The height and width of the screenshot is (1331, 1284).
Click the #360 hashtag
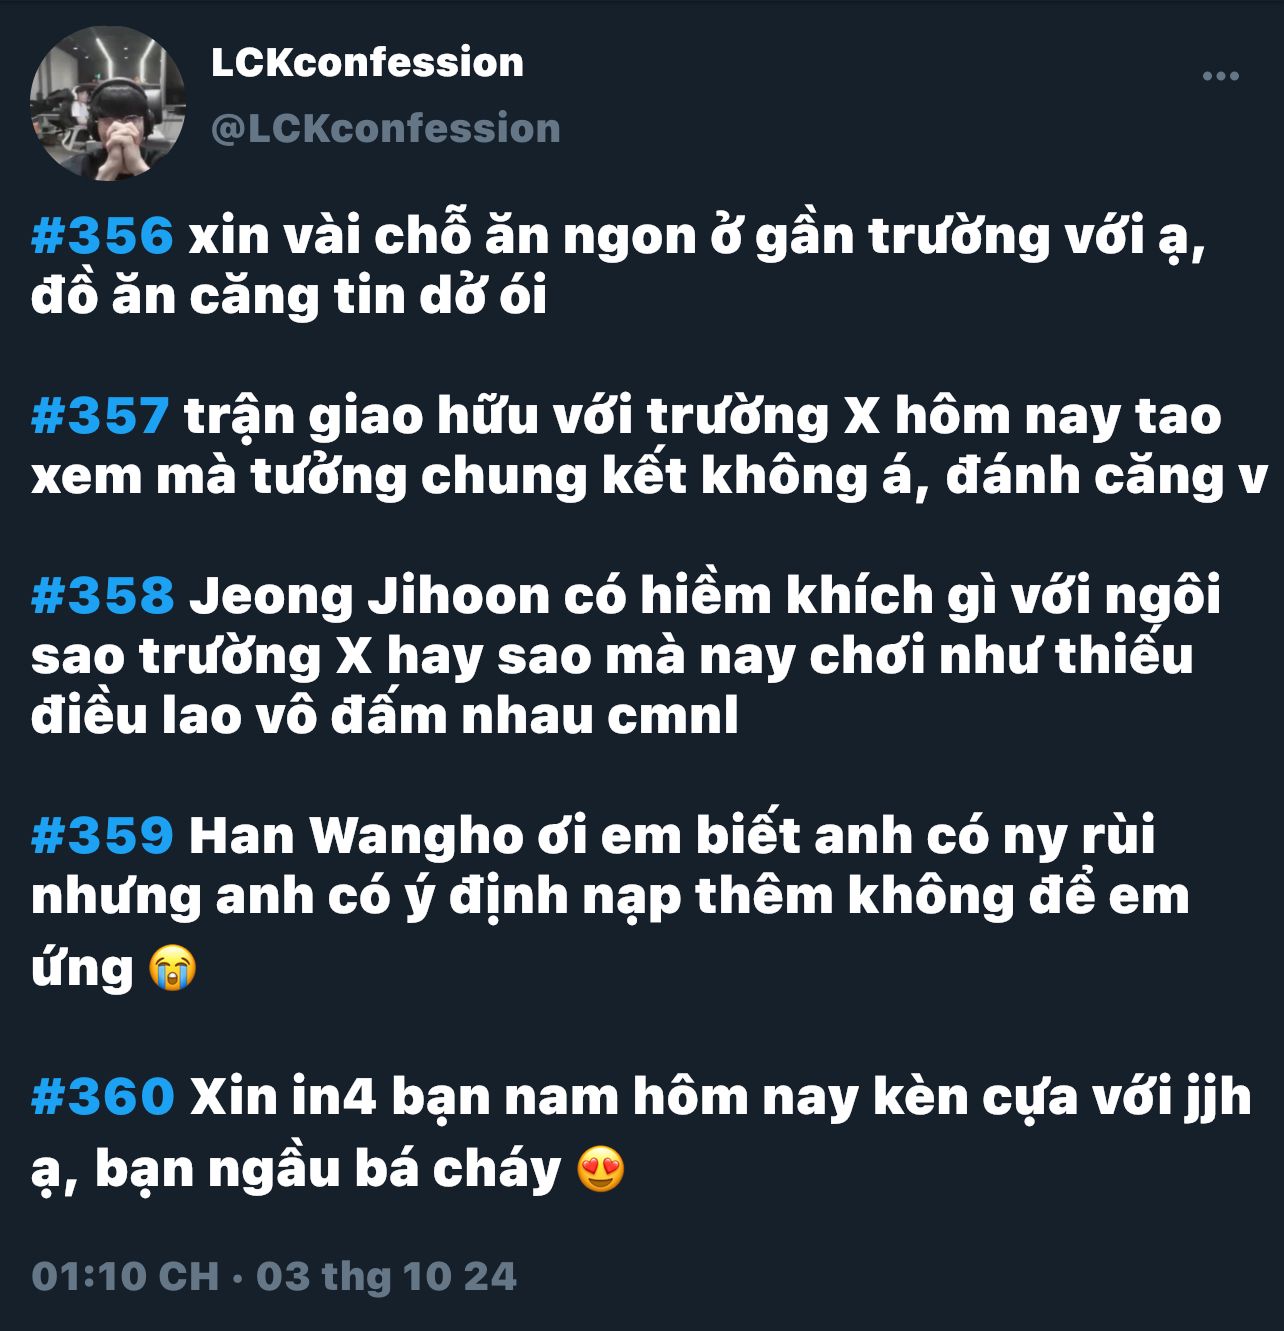tap(103, 1097)
